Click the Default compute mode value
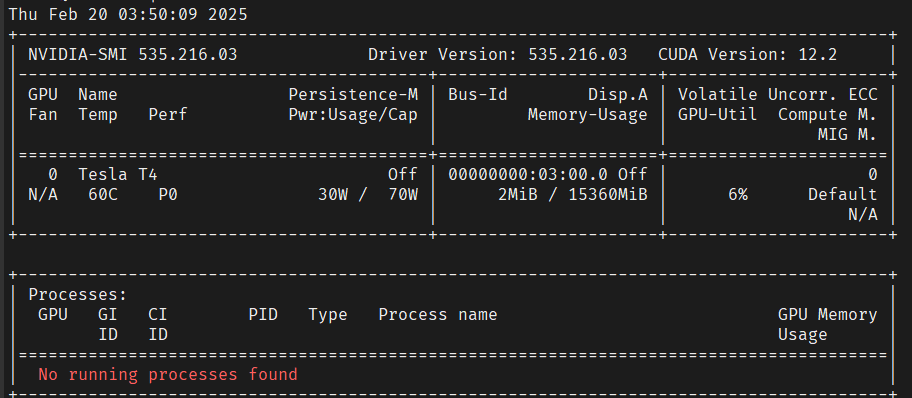This screenshot has width=912, height=398. click(x=842, y=194)
